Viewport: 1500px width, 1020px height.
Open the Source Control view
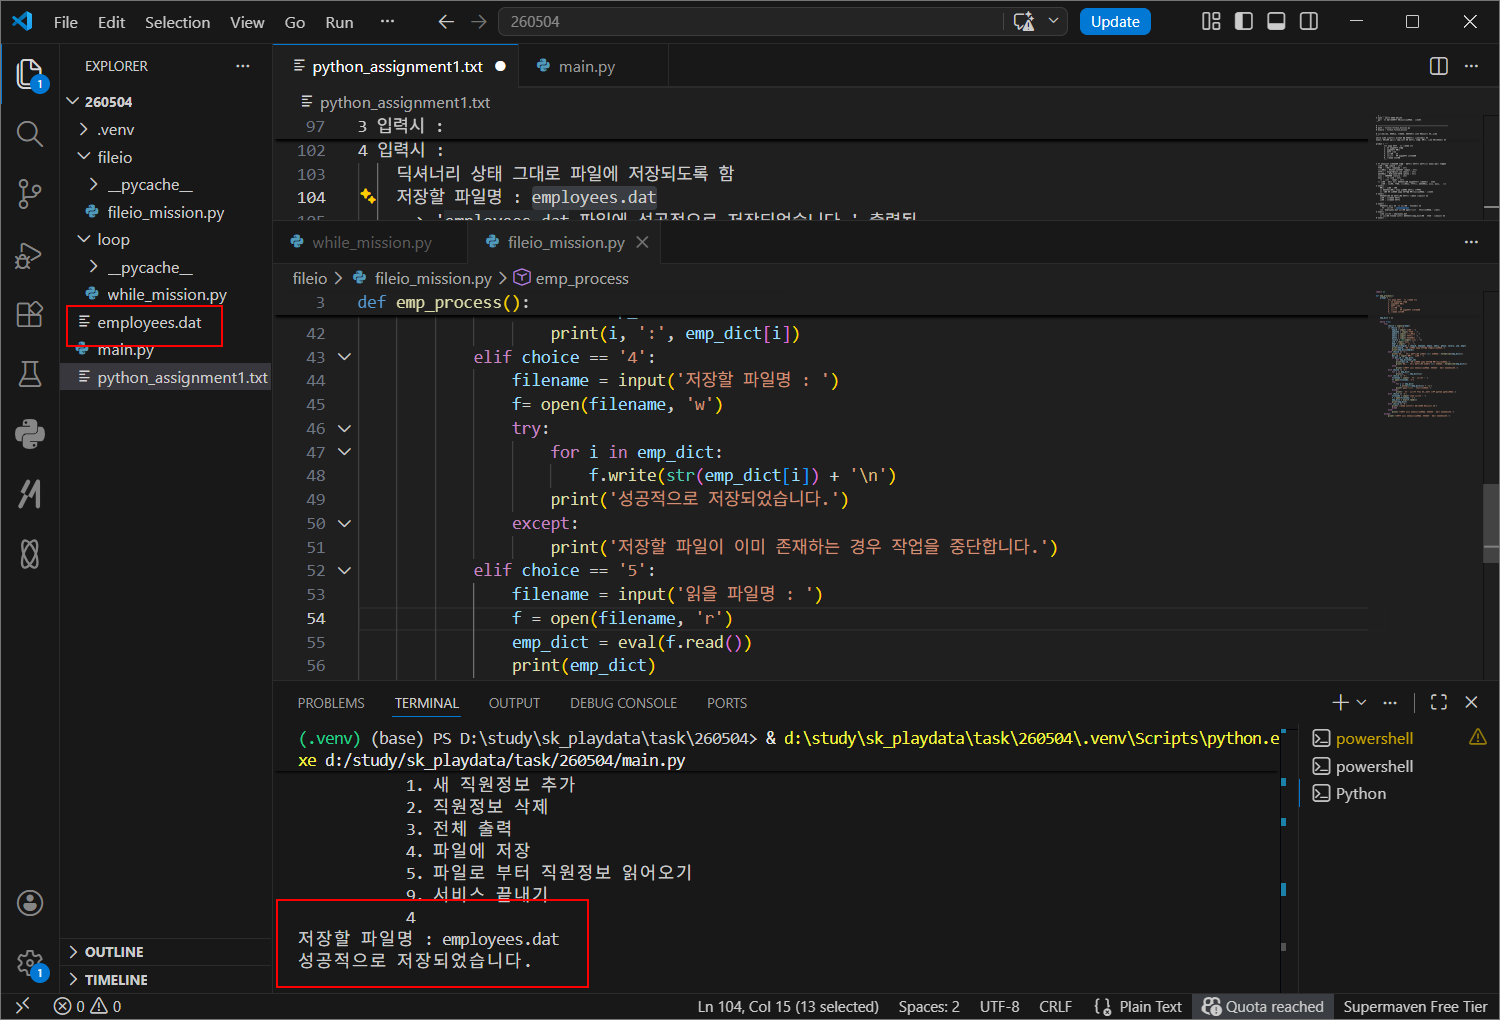(x=30, y=194)
